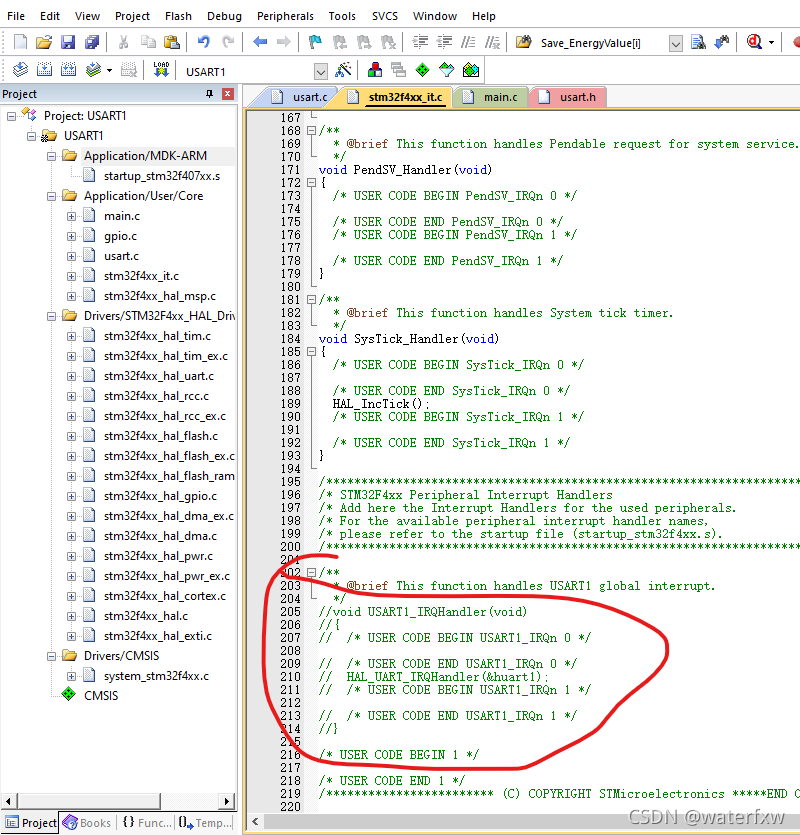This screenshot has width=800, height=835.
Task: Collapse the Project: USART1 tree root
Action: [11, 116]
